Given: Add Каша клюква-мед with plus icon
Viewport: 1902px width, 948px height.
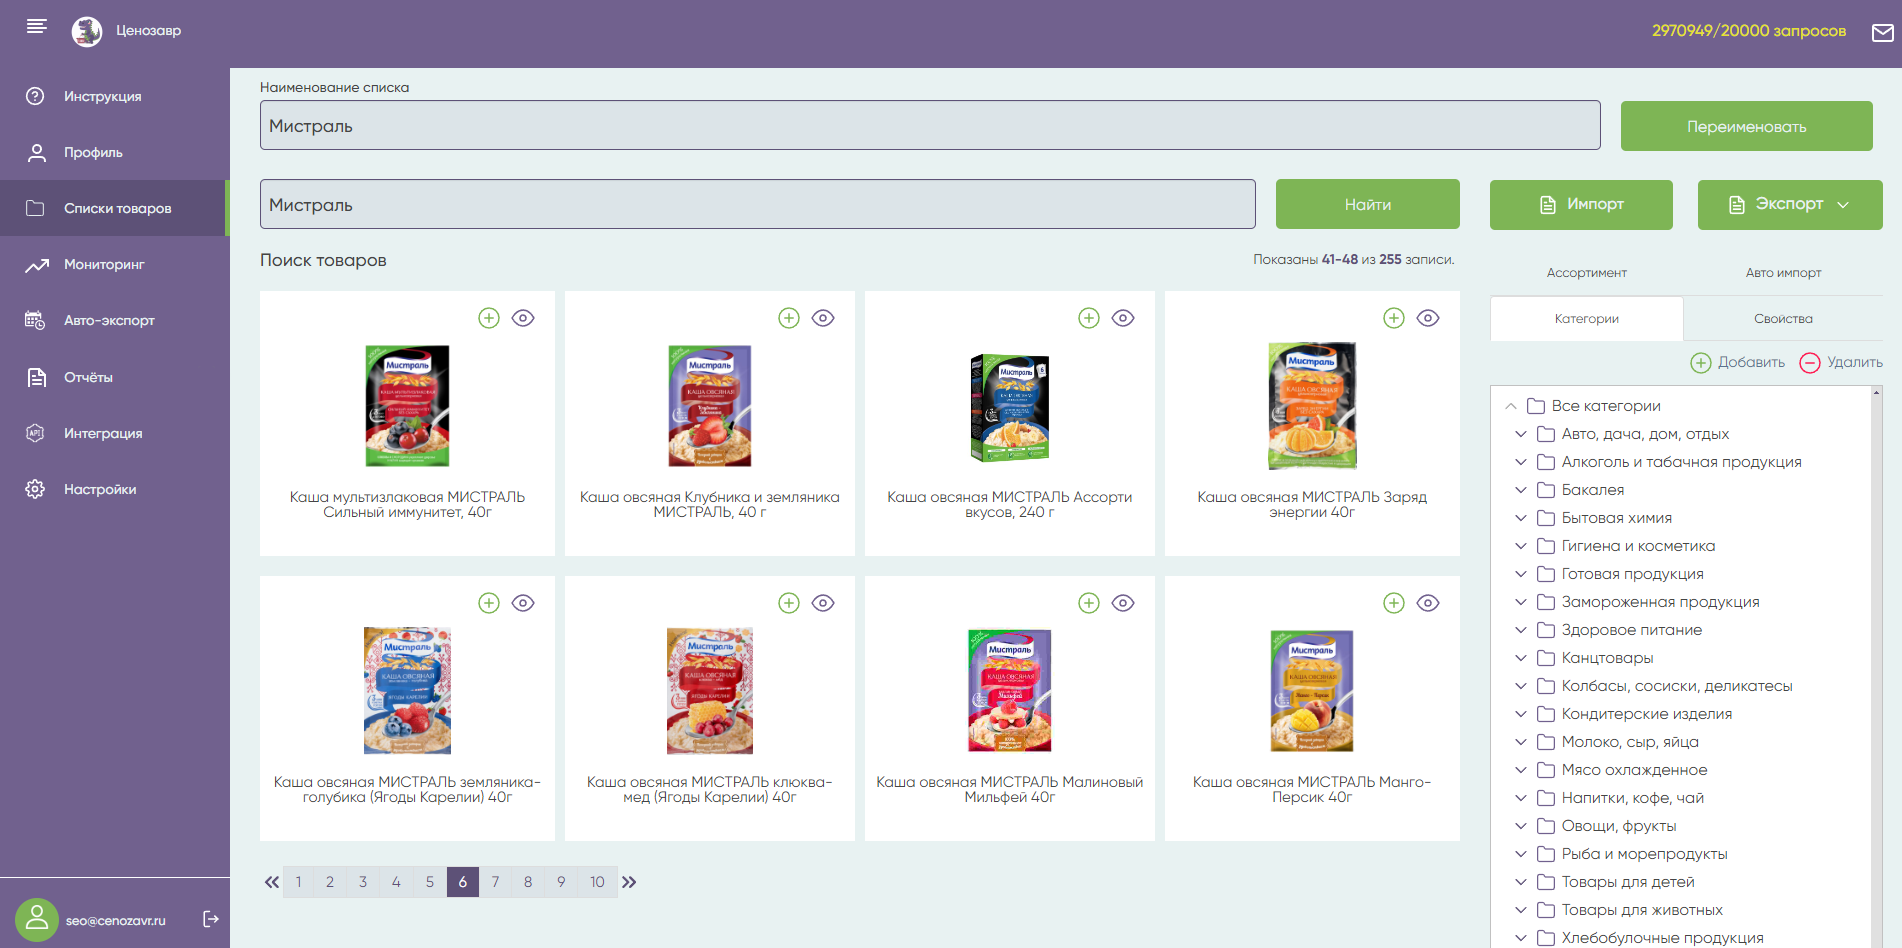Looking at the screenshot, I should [x=789, y=603].
